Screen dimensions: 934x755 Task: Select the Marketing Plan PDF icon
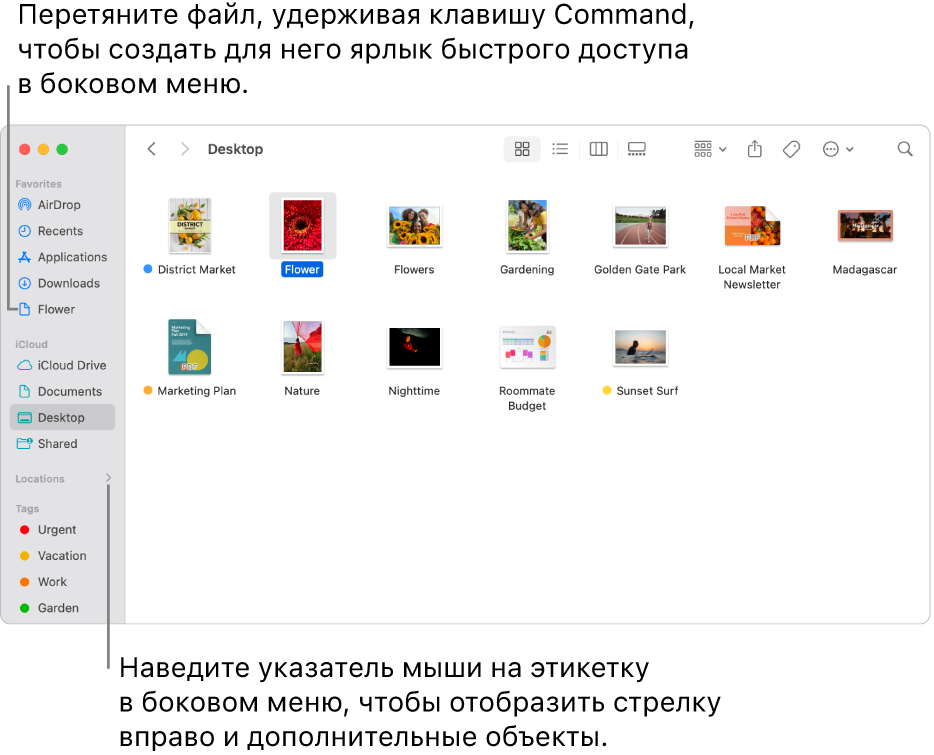(x=189, y=347)
